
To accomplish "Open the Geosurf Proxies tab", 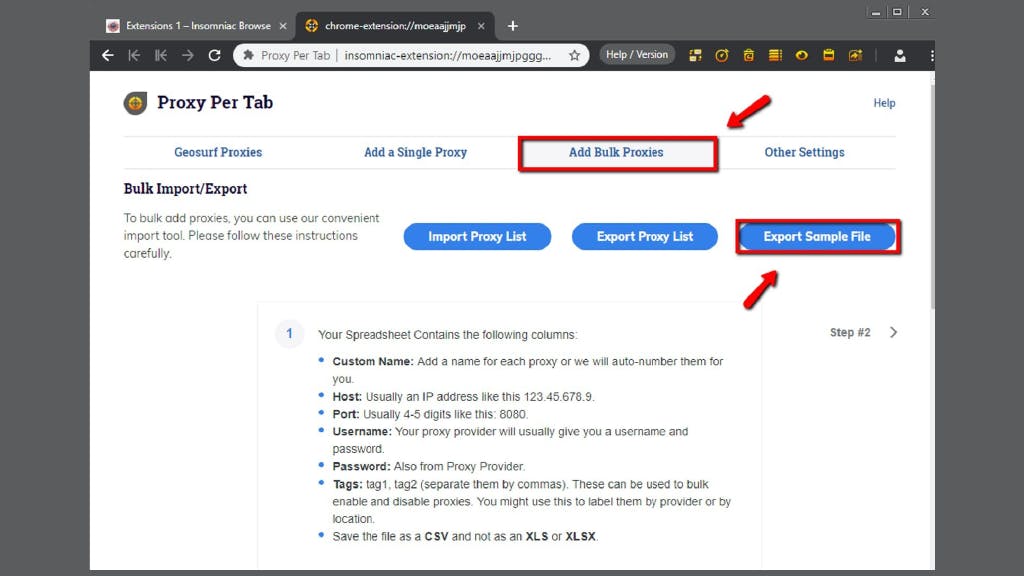I will tap(218, 152).
